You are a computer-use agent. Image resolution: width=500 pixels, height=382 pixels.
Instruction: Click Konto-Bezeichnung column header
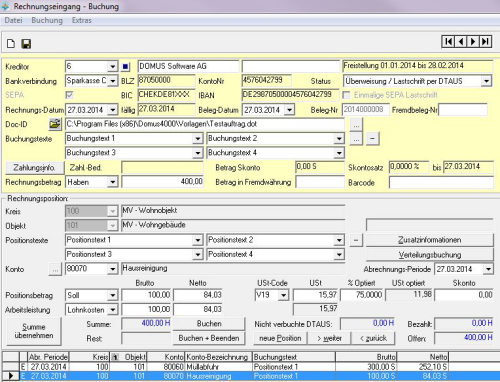(x=218, y=357)
